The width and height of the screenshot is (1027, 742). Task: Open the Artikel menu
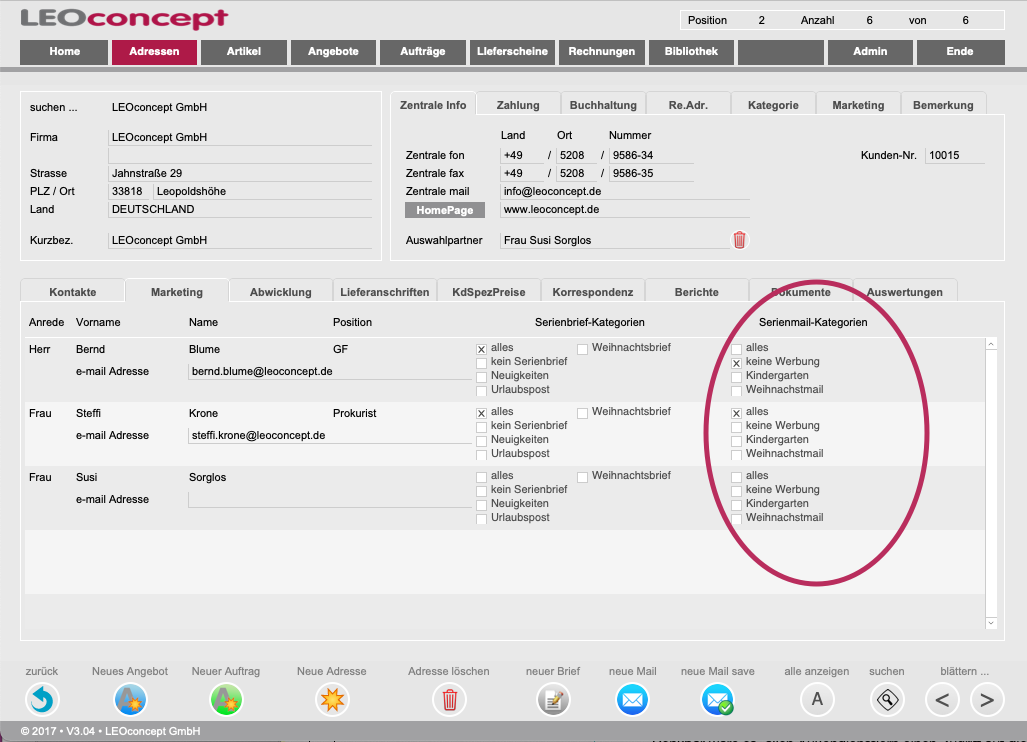click(x=244, y=52)
